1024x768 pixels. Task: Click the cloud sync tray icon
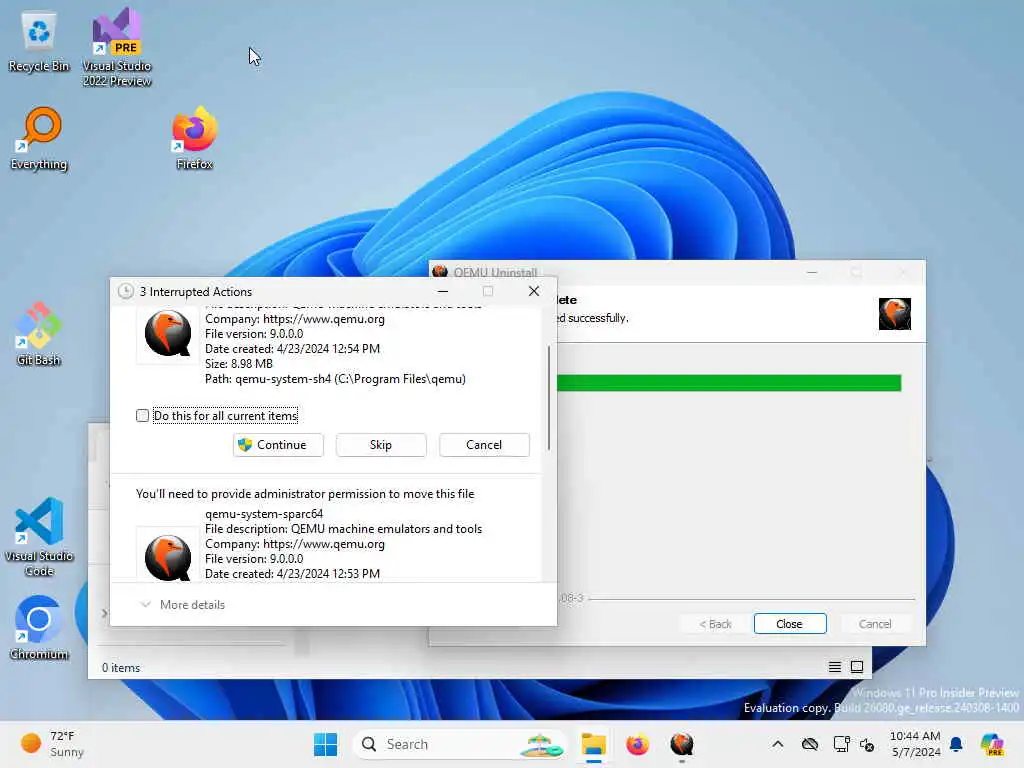click(810, 744)
